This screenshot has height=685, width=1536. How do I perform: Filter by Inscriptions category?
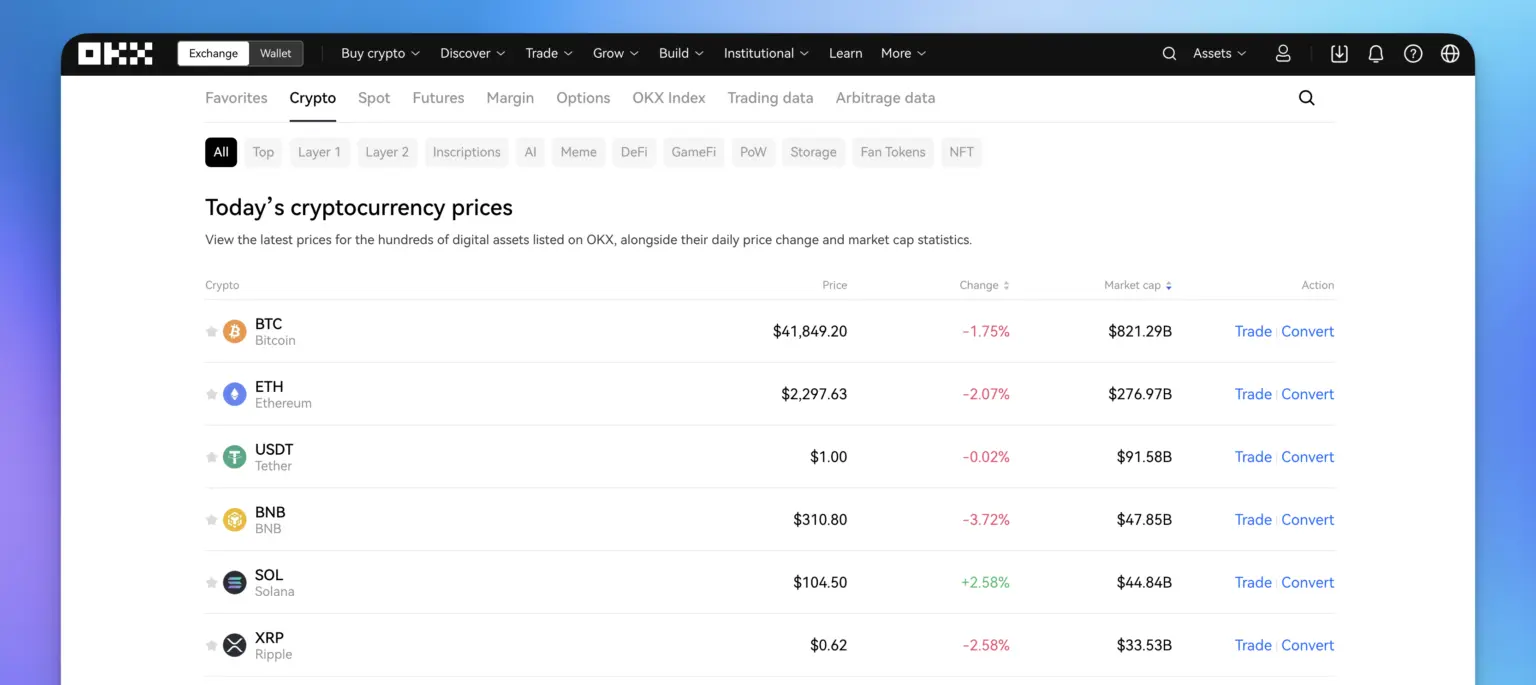pos(466,152)
